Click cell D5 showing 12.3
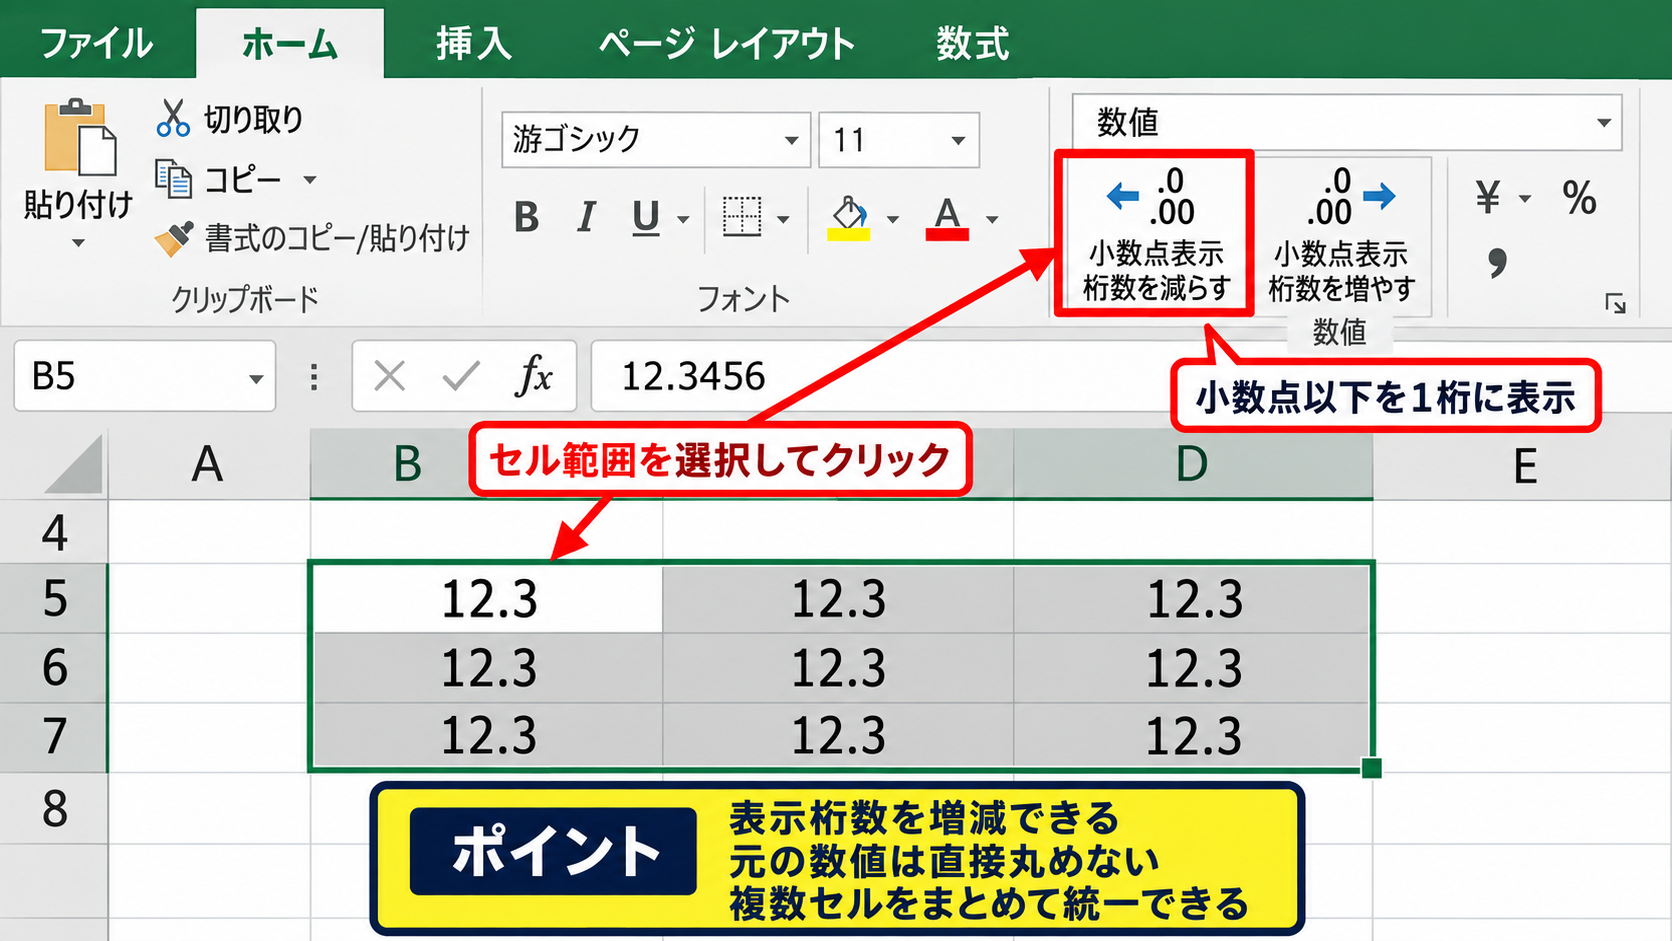Image resolution: width=1672 pixels, height=941 pixels. [1193, 599]
